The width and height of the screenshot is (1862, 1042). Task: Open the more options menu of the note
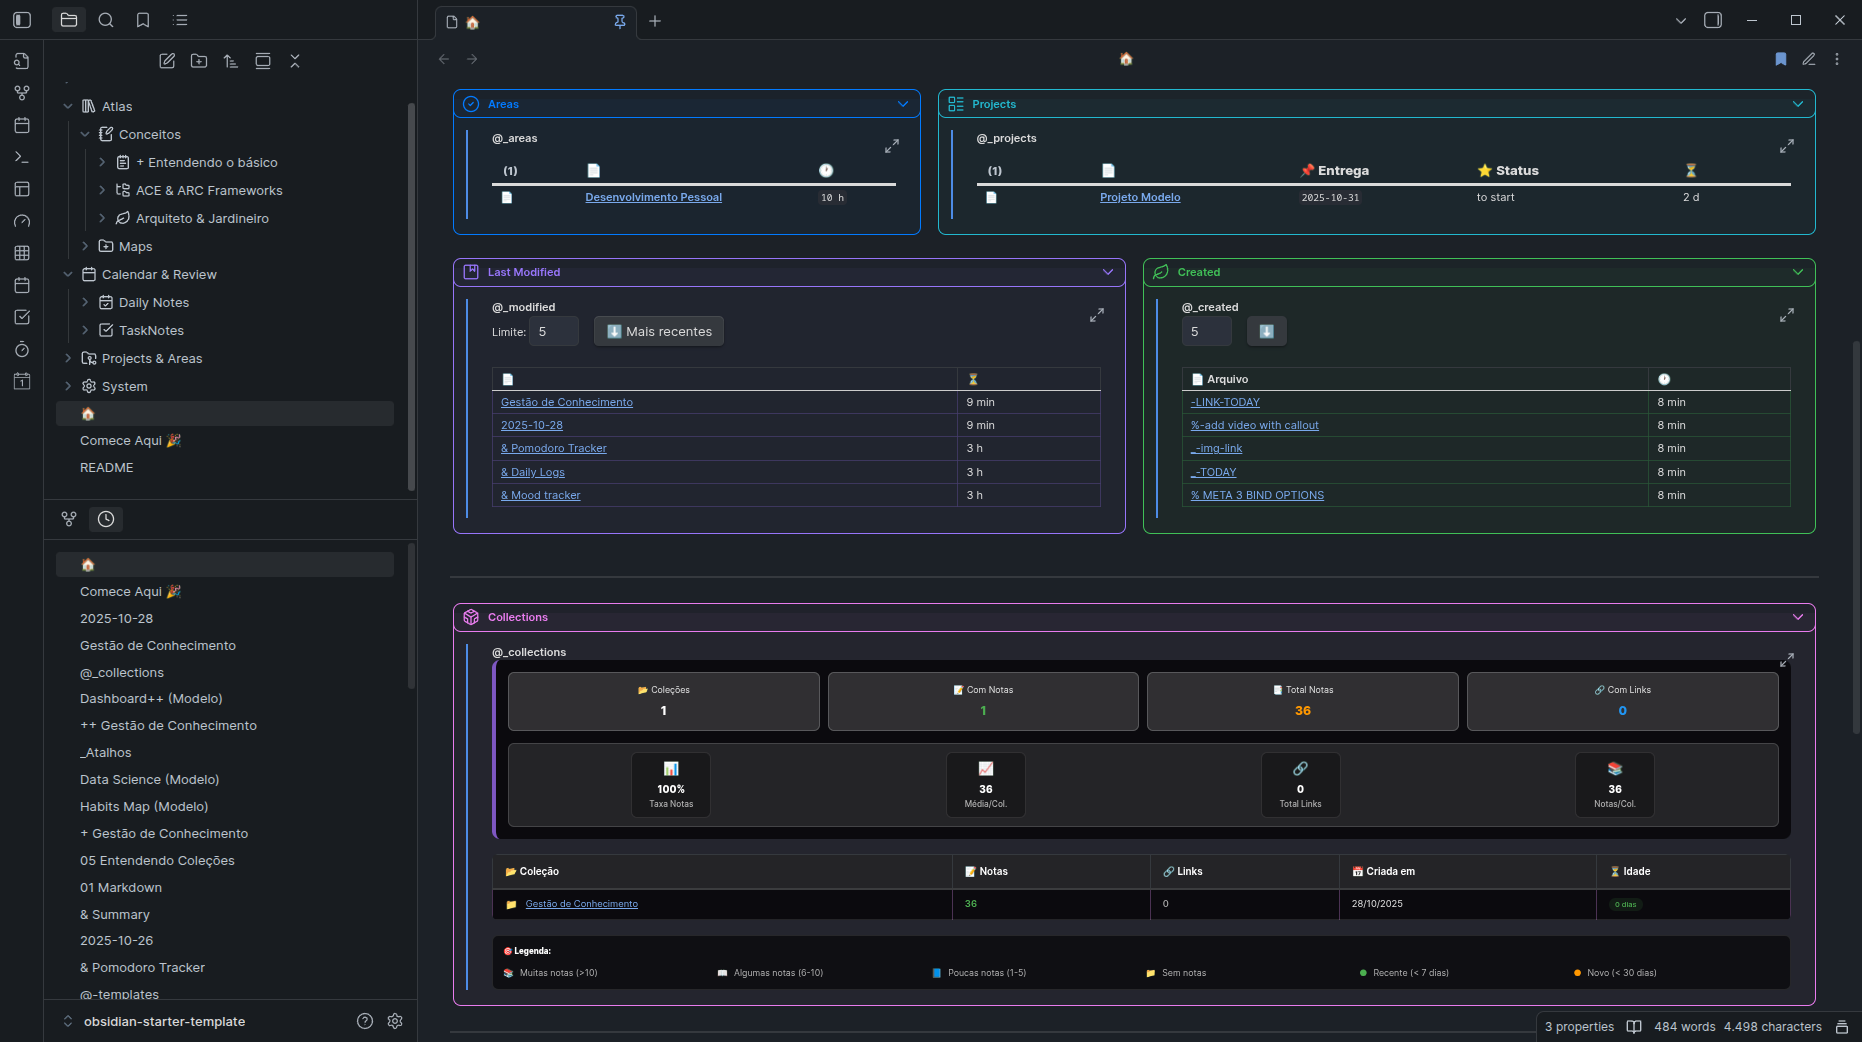[x=1837, y=59]
